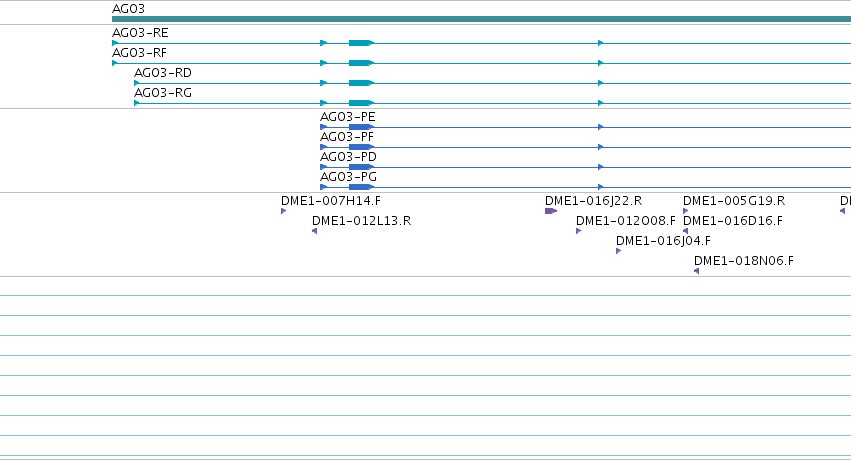Click the DME1-007H14.F arrow marker
851x460 pixels.
(283, 211)
